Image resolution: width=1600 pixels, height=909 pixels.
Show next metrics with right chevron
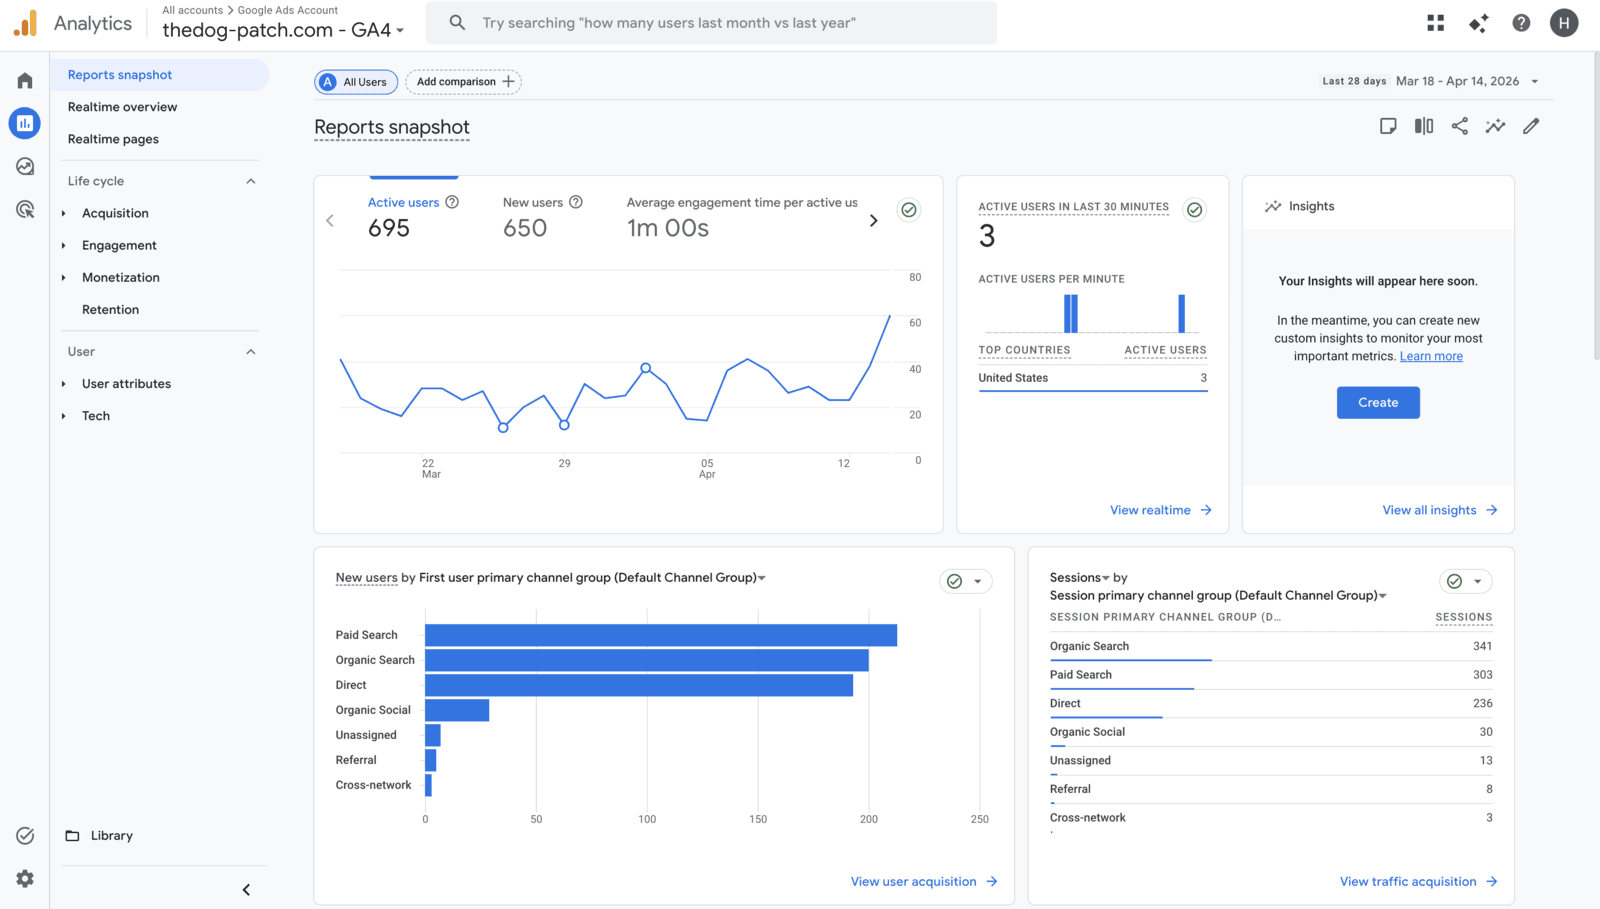pos(873,220)
